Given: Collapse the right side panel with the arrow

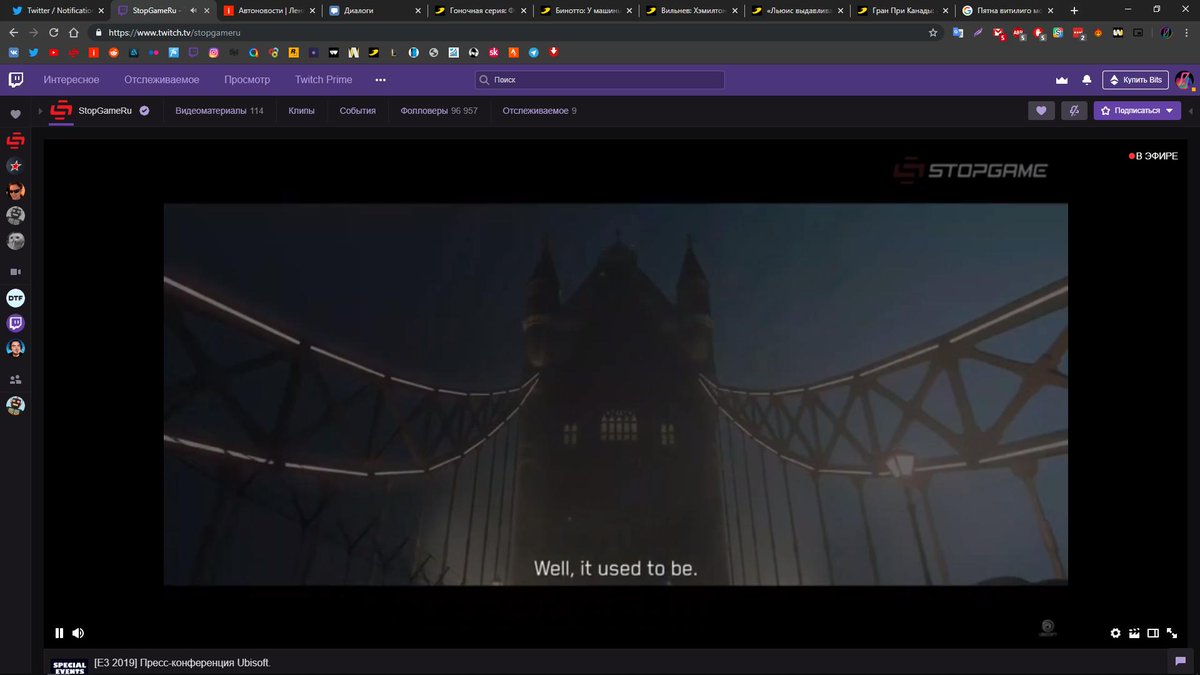Looking at the screenshot, I should coord(1189,110).
